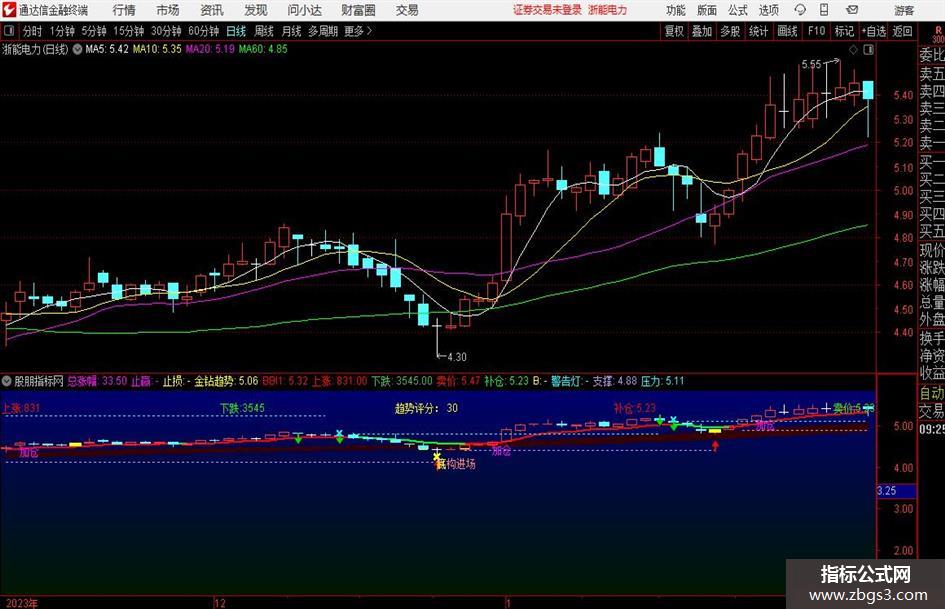Open the mail envelope icon
This screenshot has height=609, width=945.
point(852,10)
